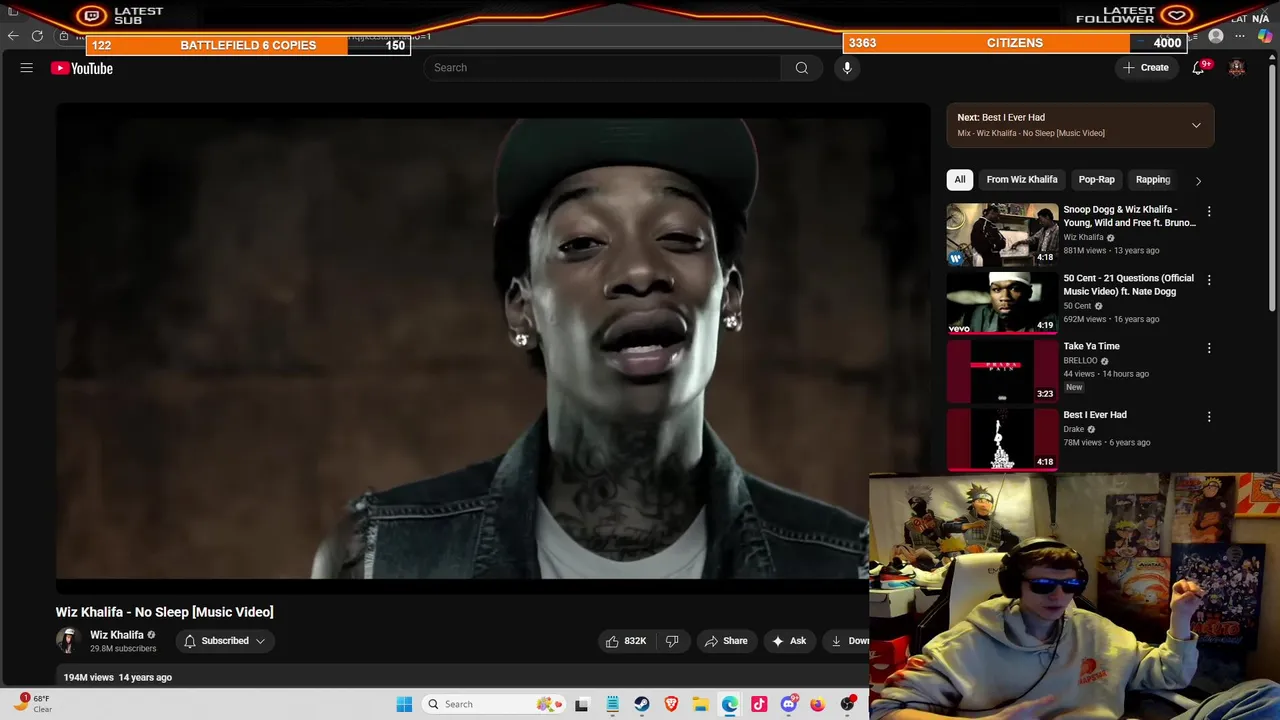Viewport: 1280px width, 720px height.
Task: Select the Rapping filter chip
Action: click(1153, 180)
